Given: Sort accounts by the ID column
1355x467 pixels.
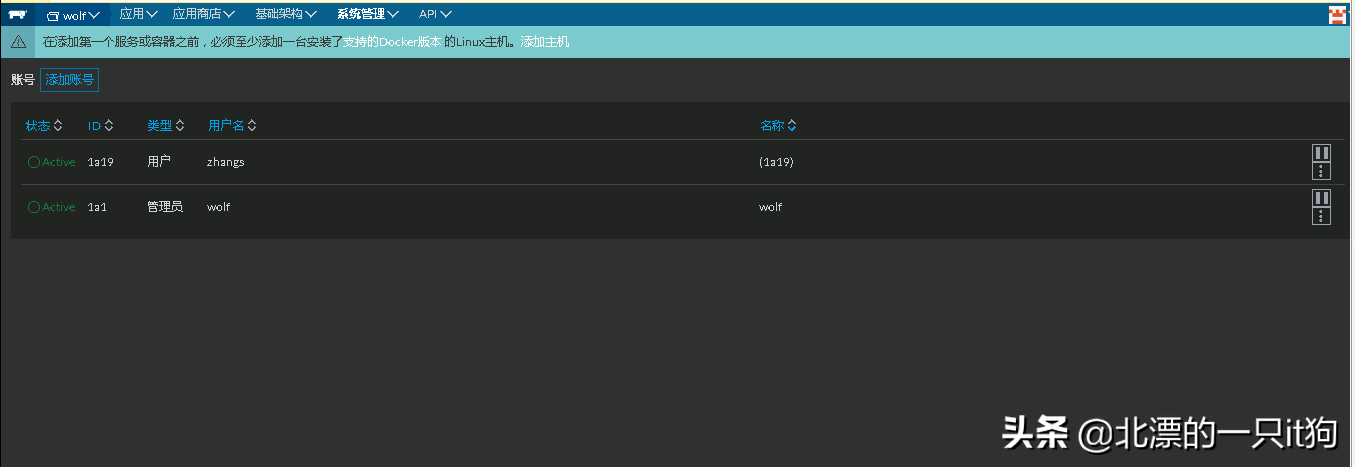Looking at the screenshot, I should point(100,126).
